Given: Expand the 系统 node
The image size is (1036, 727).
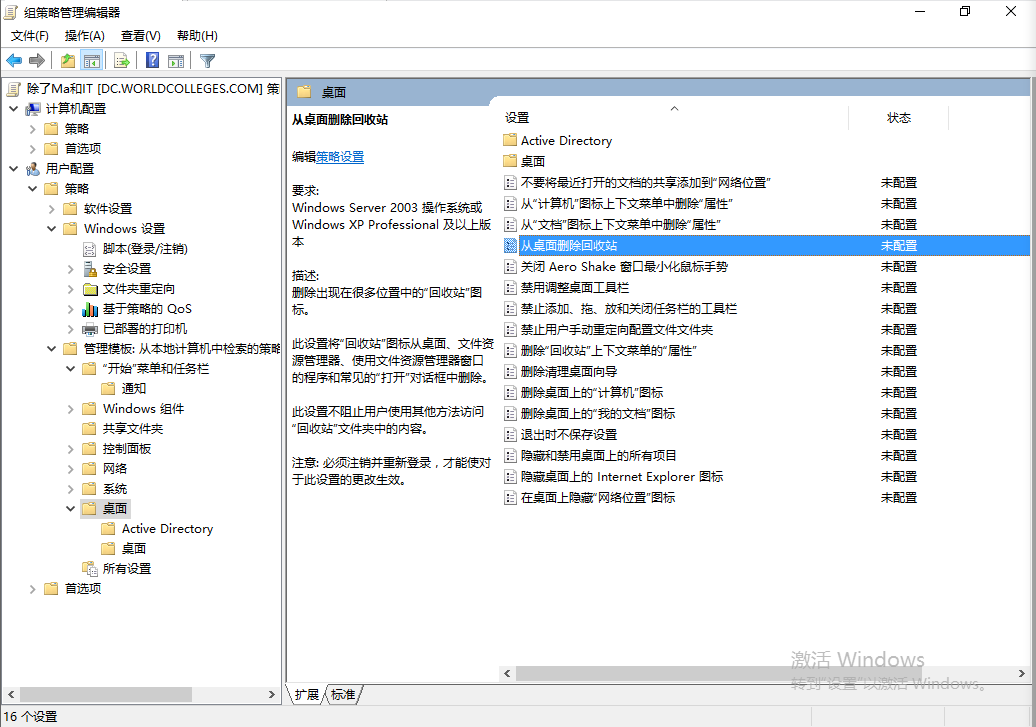Looking at the screenshot, I should [71, 489].
